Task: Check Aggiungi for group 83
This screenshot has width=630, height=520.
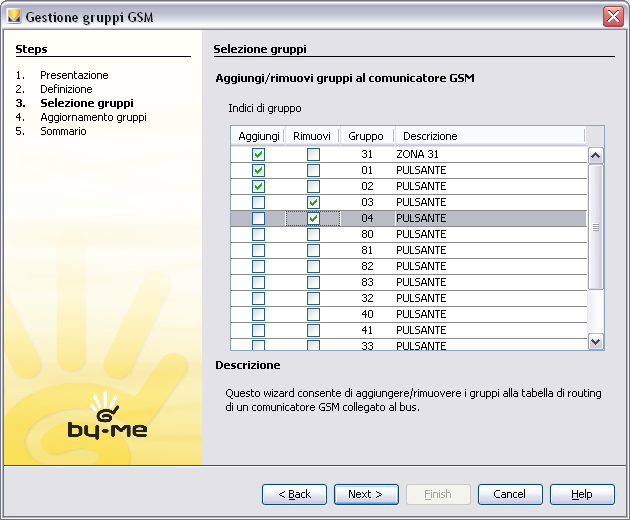Action: point(258,282)
